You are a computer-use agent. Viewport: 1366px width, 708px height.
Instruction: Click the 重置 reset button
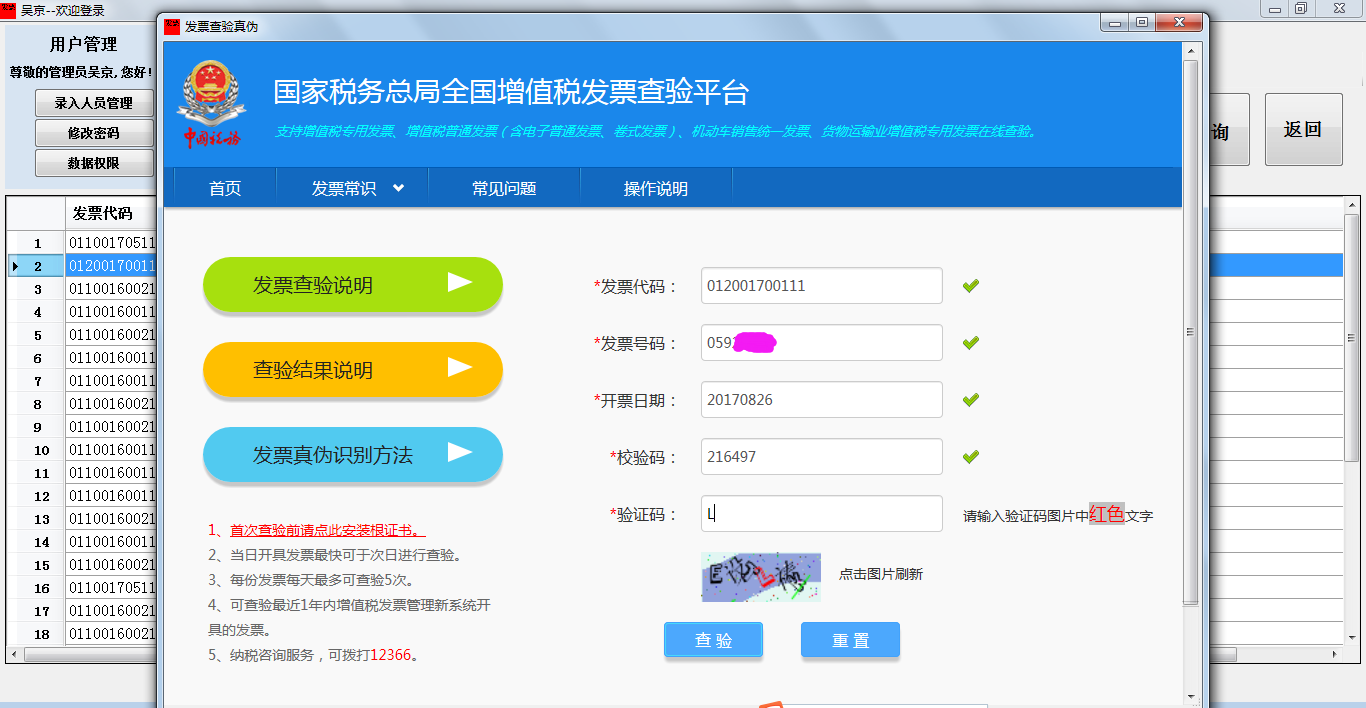tap(850, 640)
